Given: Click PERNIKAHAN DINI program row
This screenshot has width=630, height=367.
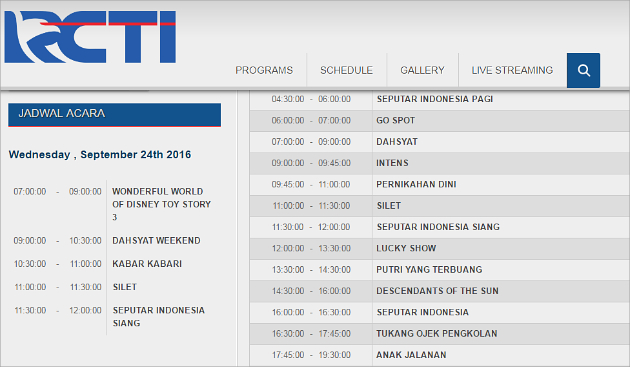Looking at the screenshot, I should point(440,185).
